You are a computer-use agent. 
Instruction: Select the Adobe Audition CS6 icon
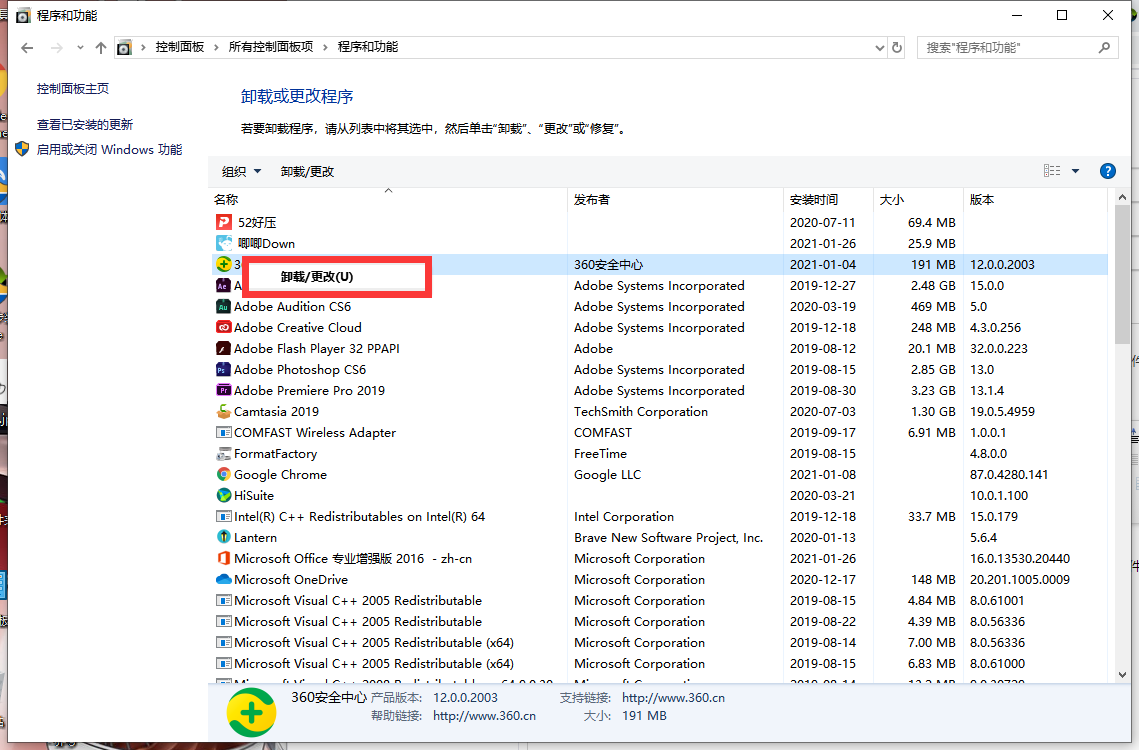(224, 307)
